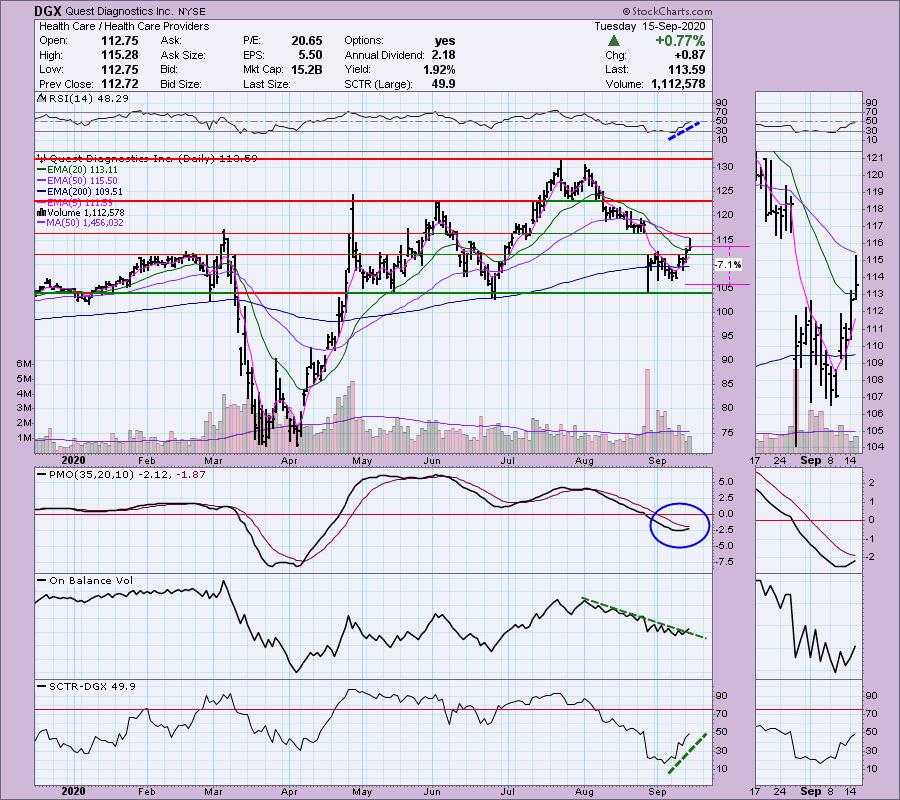The height and width of the screenshot is (800, 900).
Task: Click the MA(50) 1,456,032 legend entry
Action: point(85,223)
